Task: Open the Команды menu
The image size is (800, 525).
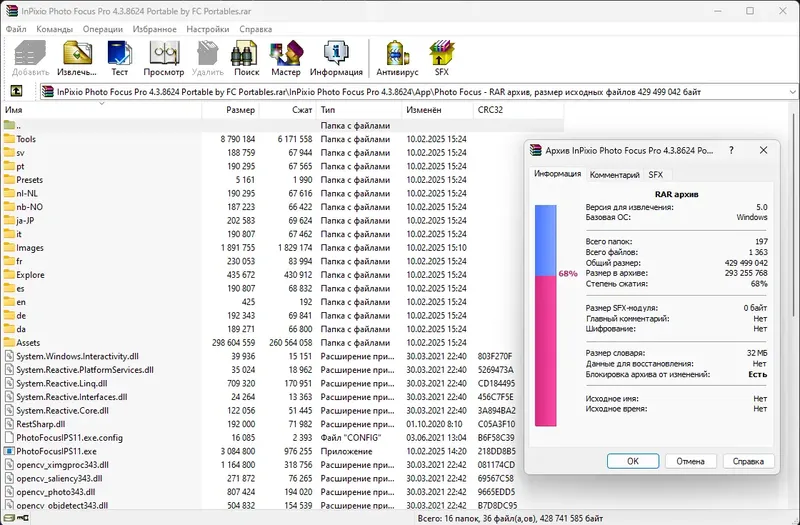Action: 55,29
